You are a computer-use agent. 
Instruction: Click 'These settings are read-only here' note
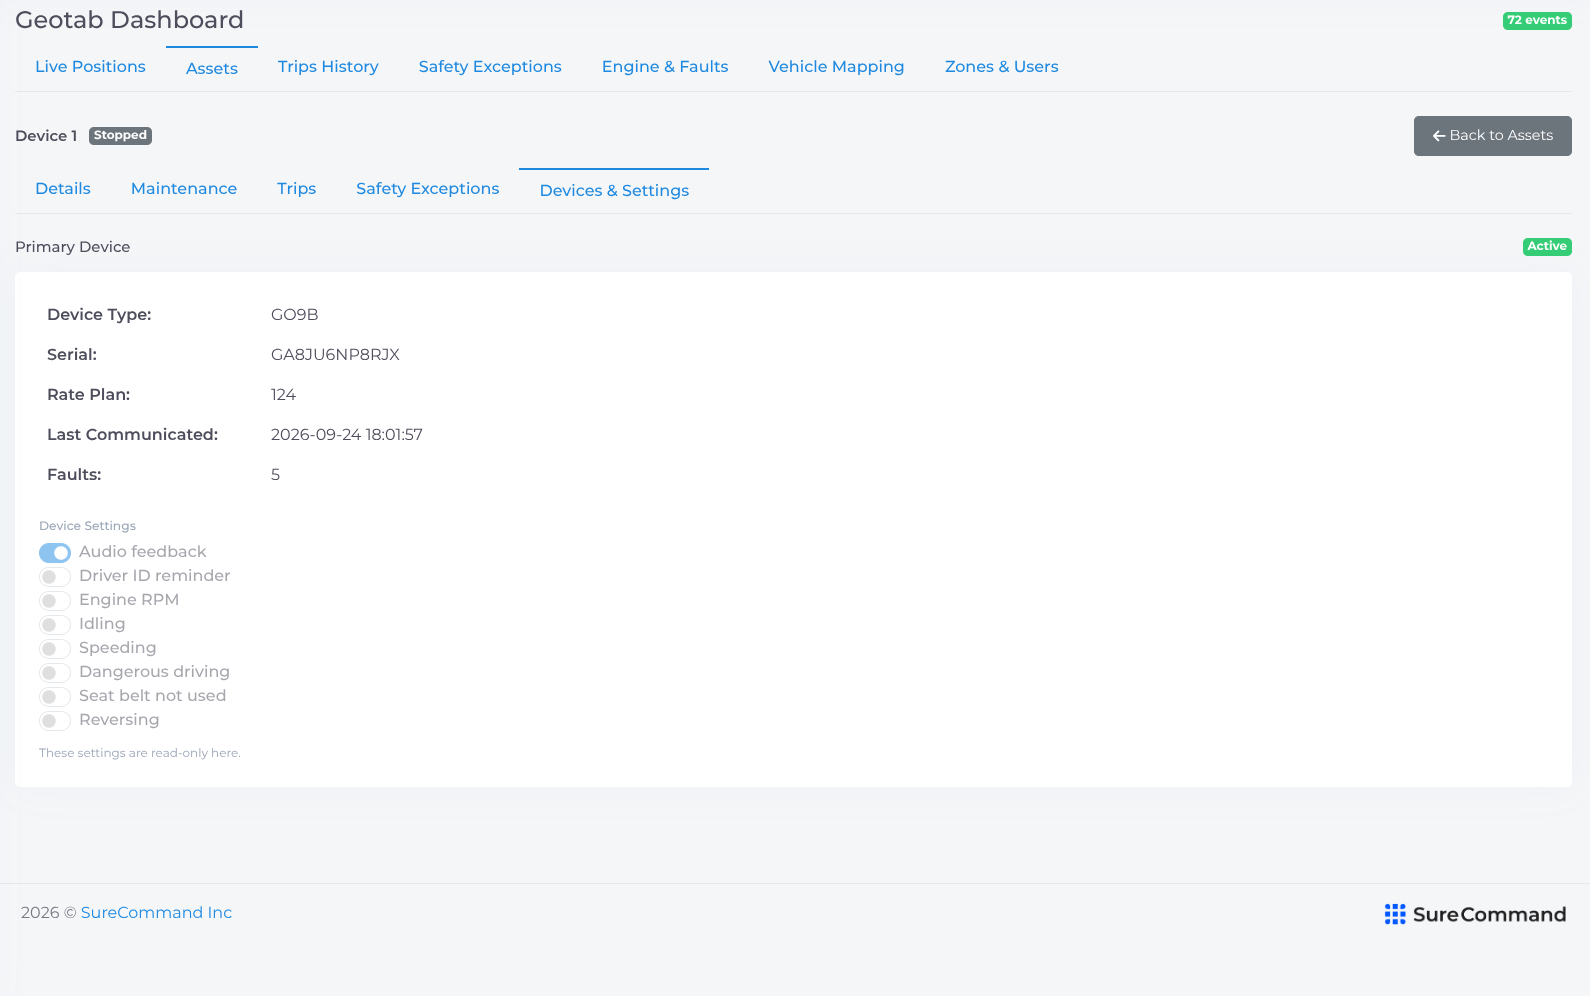(x=140, y=753)
